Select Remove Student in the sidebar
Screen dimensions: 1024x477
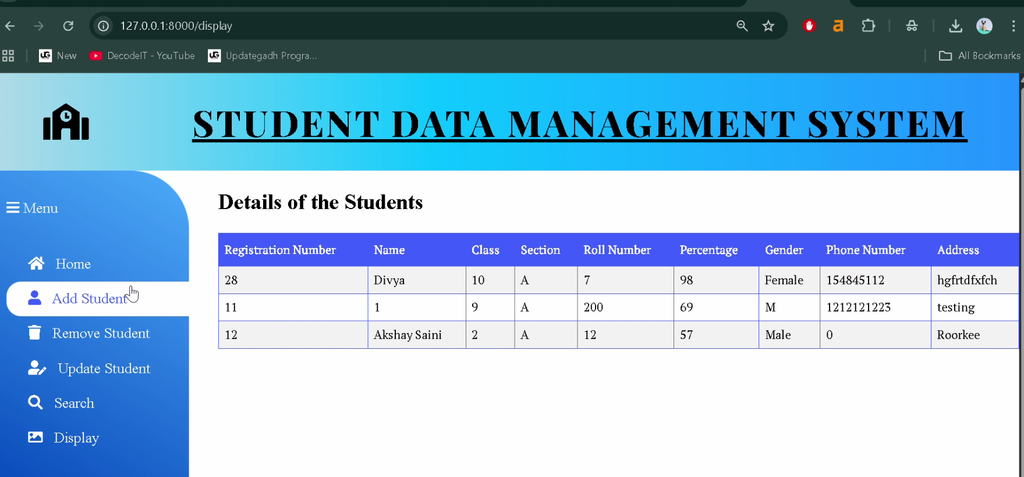(101, 333)
